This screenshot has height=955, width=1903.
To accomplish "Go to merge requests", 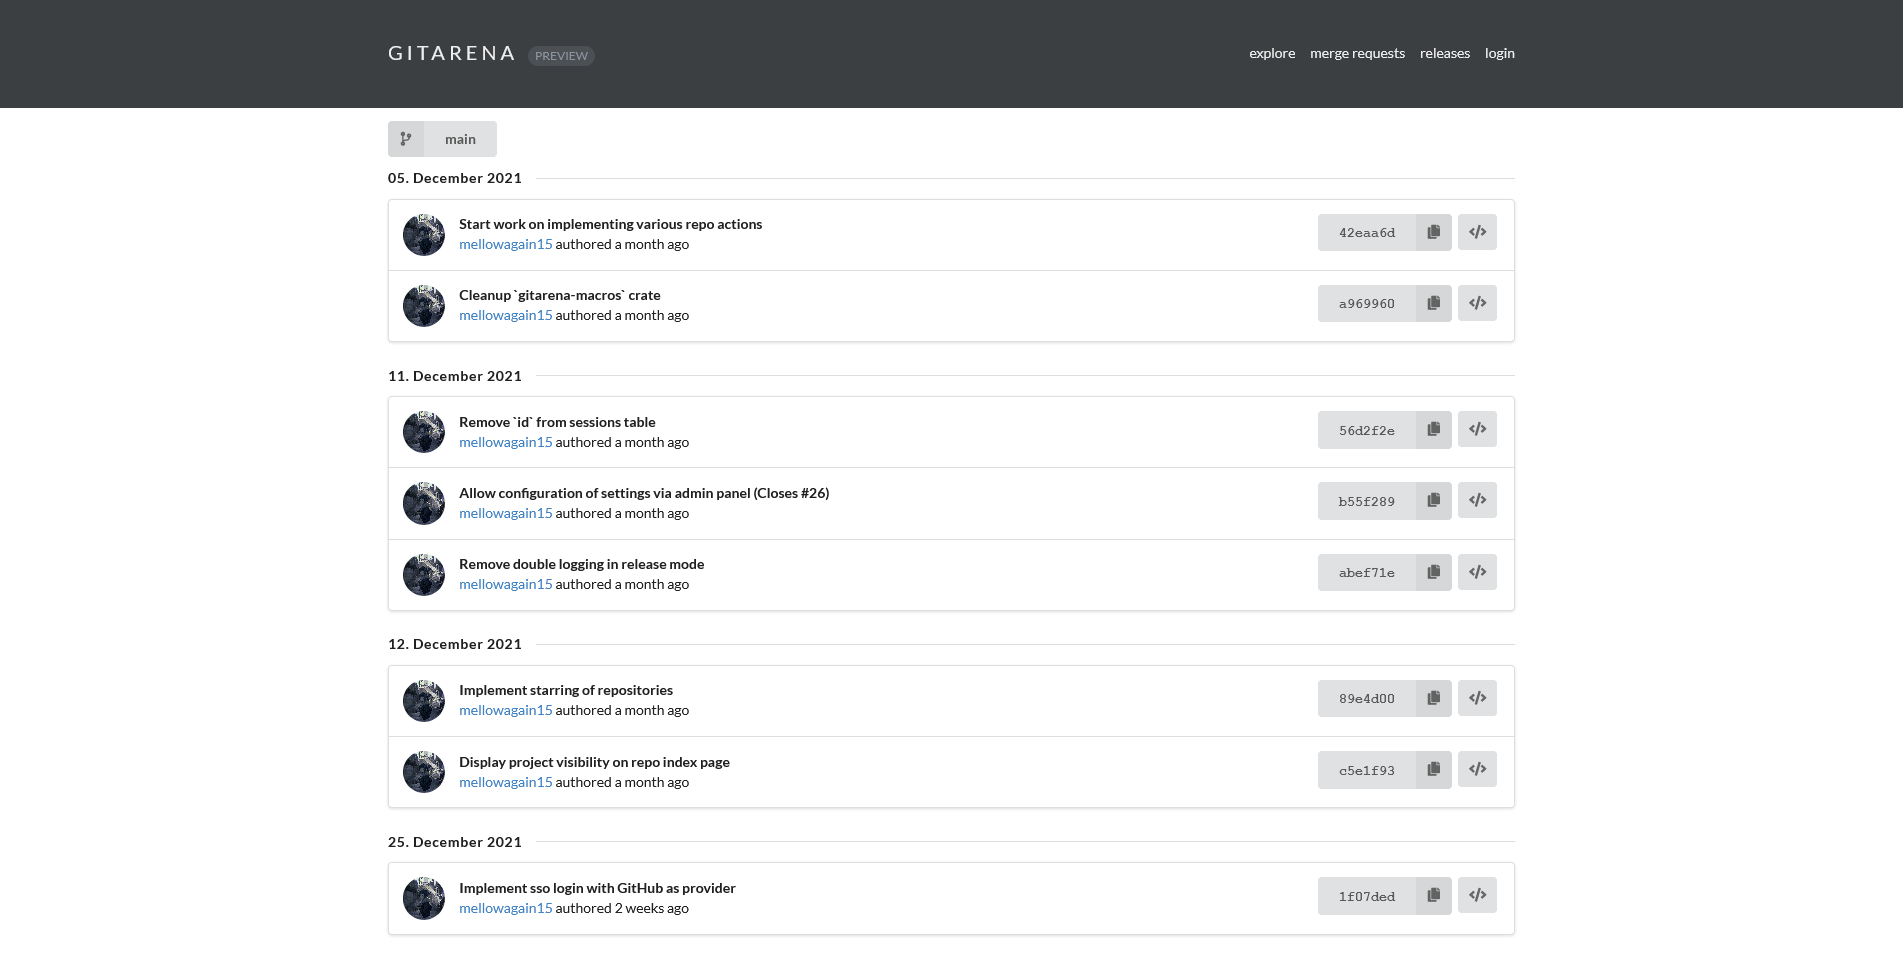I will [1357, 53].
